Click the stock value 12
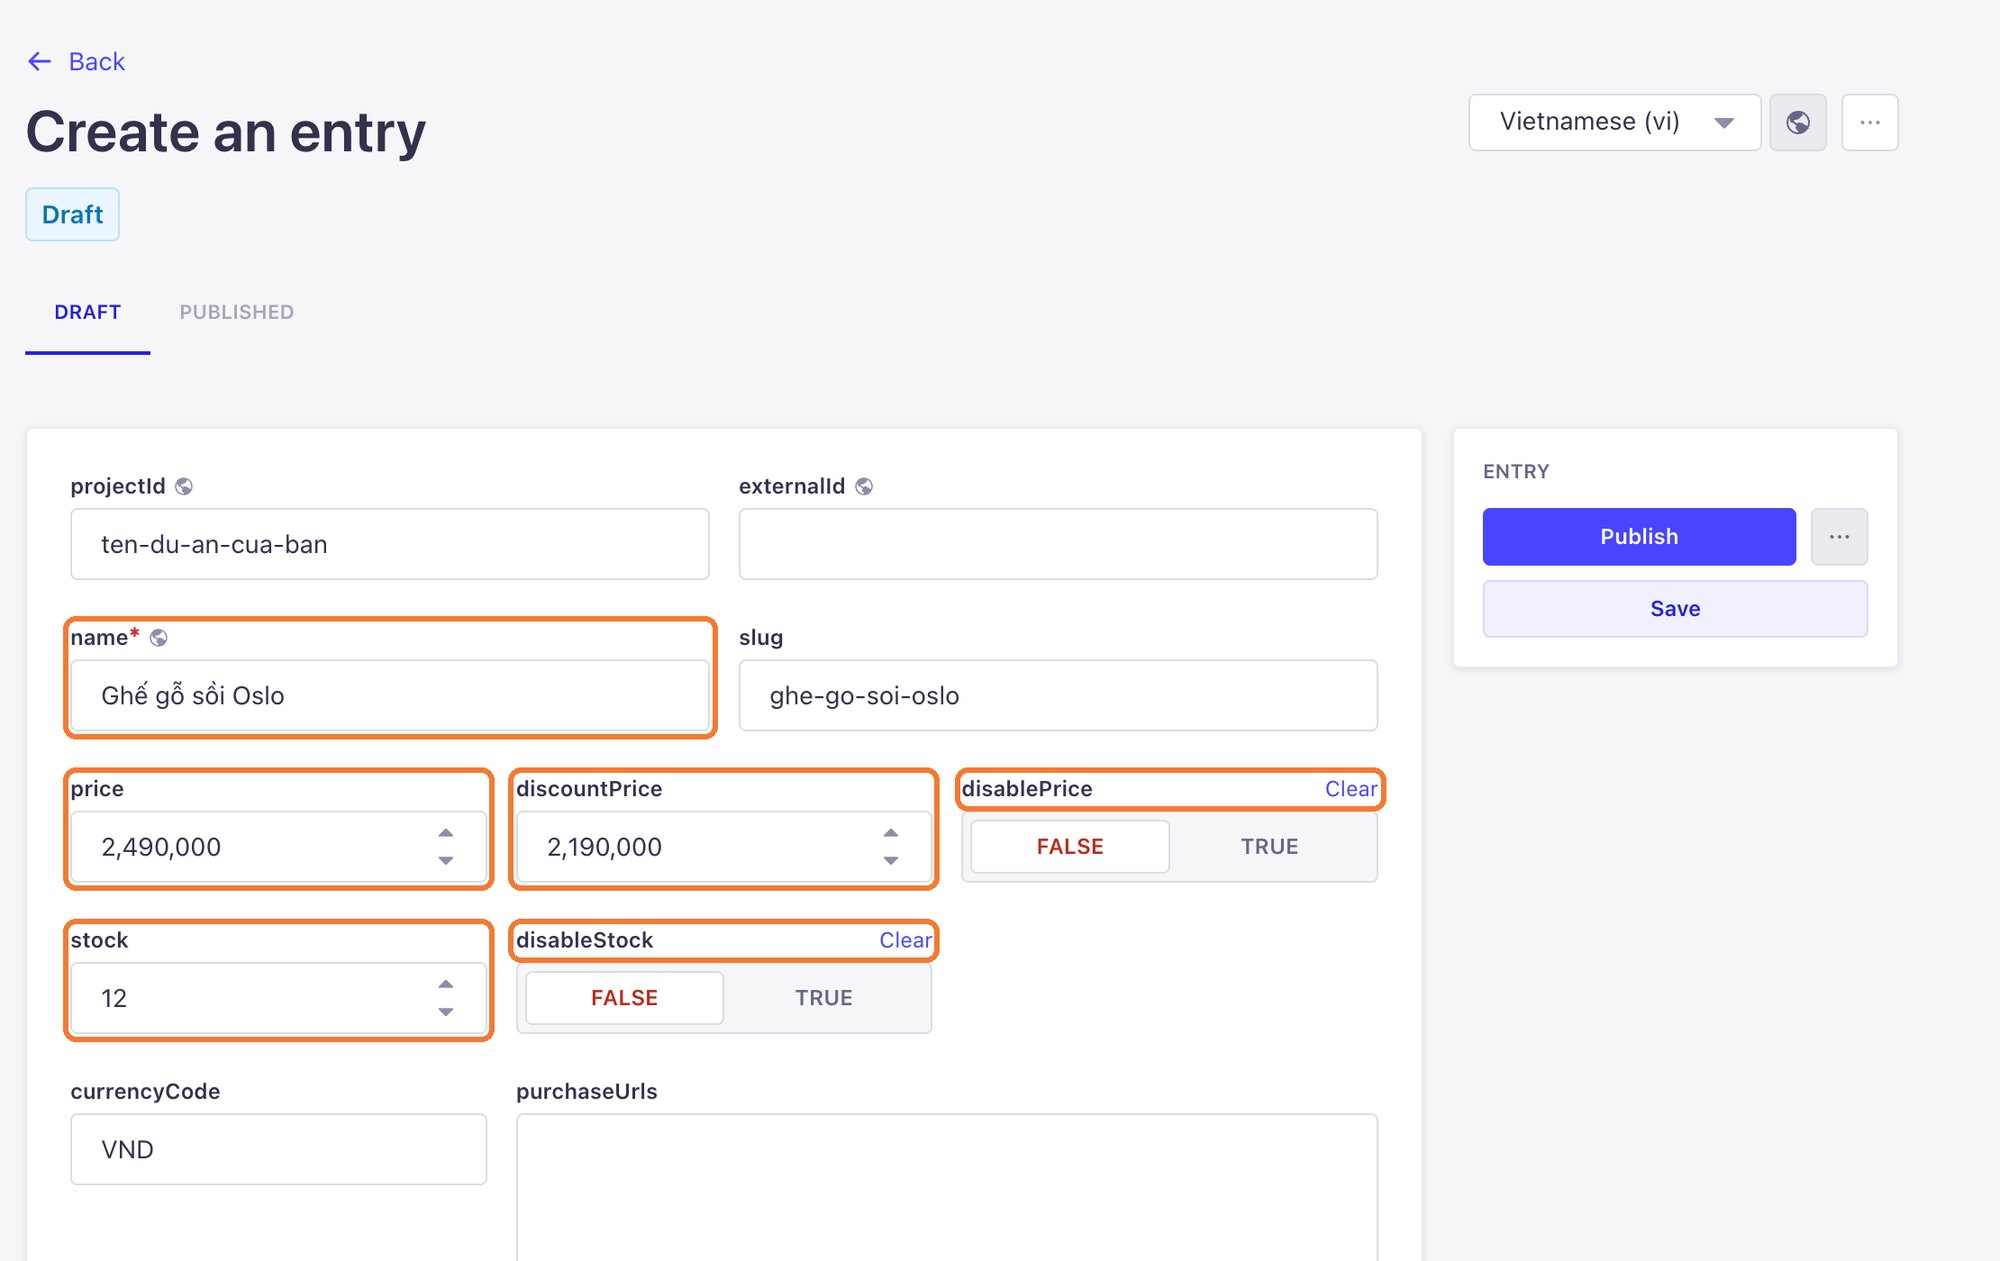The height and width of the screenshot is (1261, 2000). pos(114,998)
